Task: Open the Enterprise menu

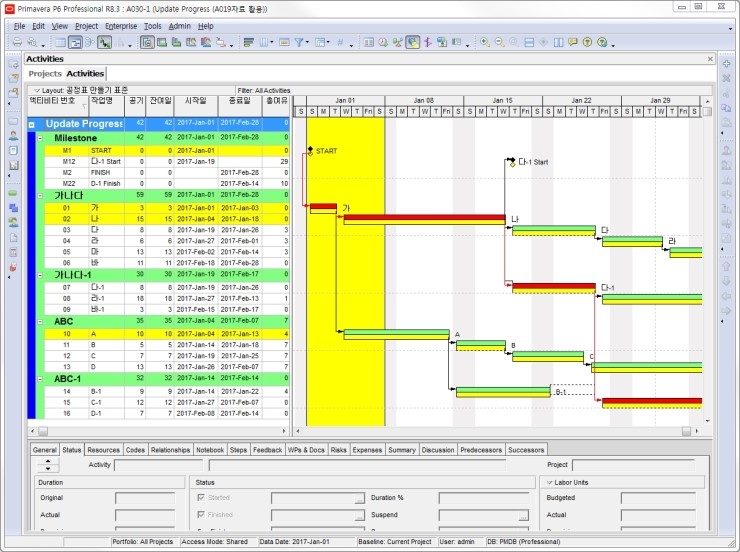Action: [121, 26]
